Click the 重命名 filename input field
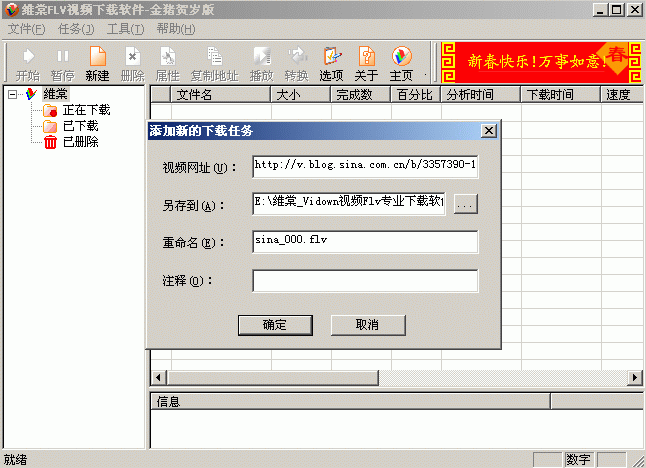Viewport: 646px width, 468px height. tap(365, 242)
